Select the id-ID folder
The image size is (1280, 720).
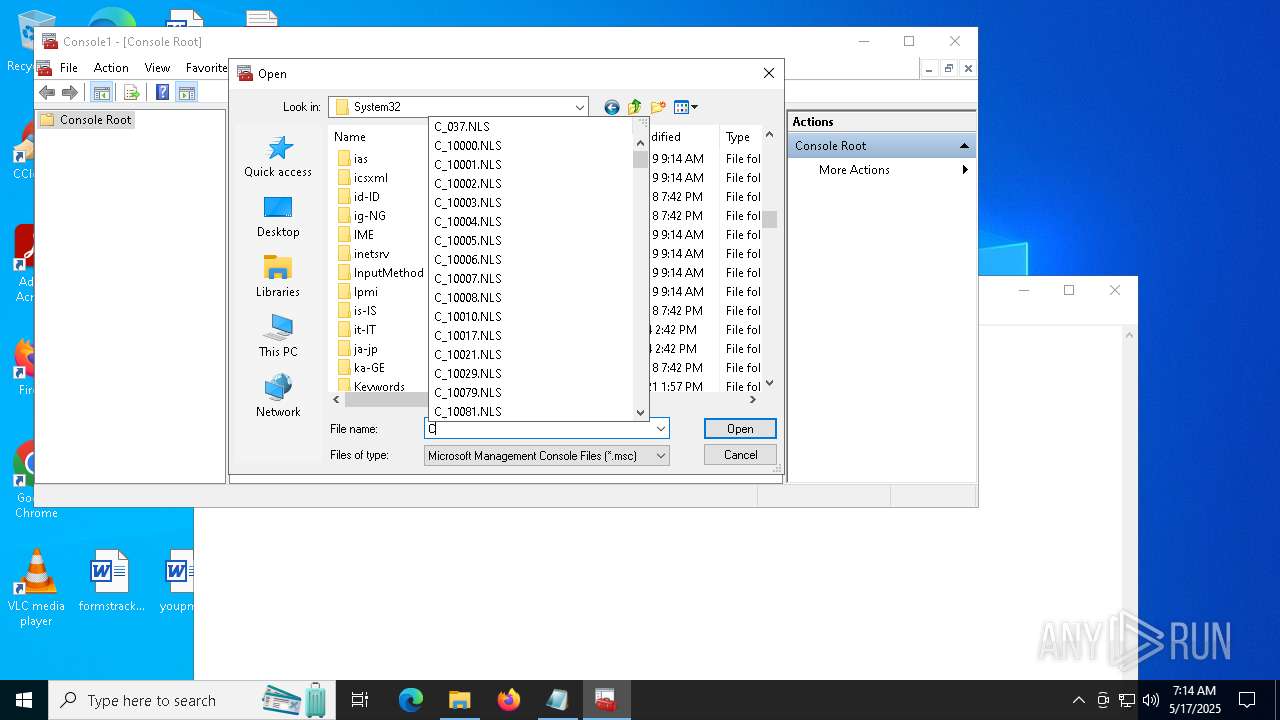click(358, 197)
